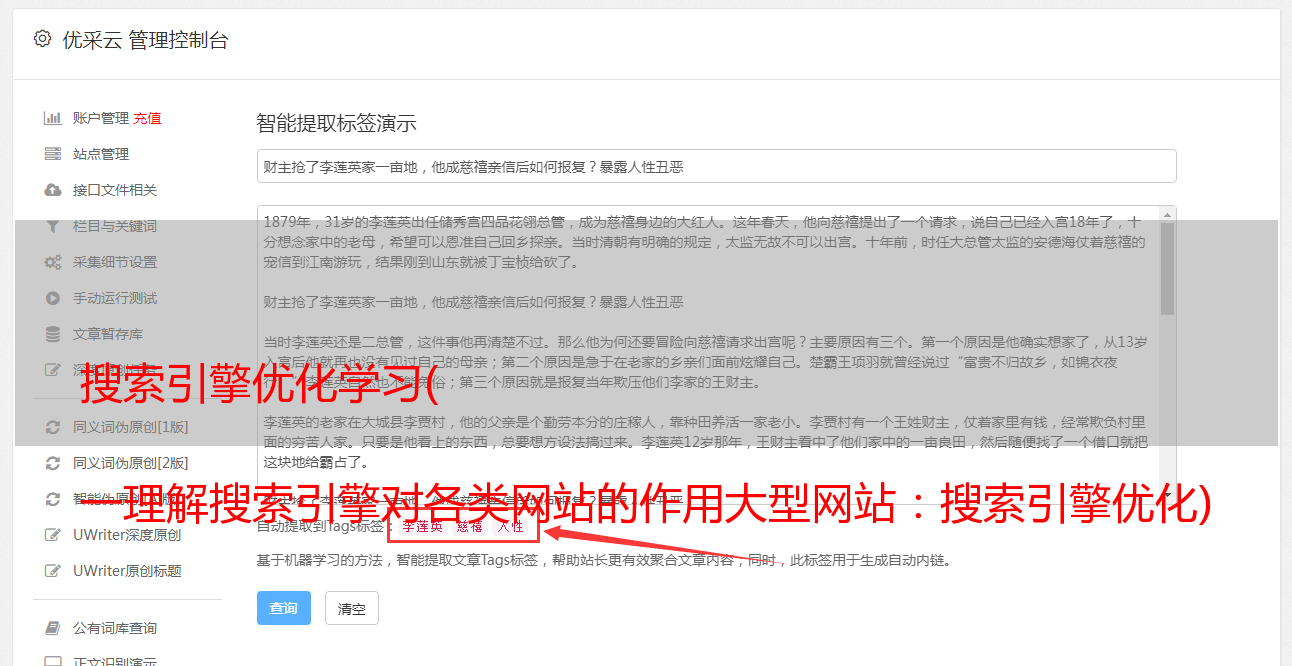The image size is (1292, 666).
Task: Open the 充值 recharge link
Action: (147, 118)
